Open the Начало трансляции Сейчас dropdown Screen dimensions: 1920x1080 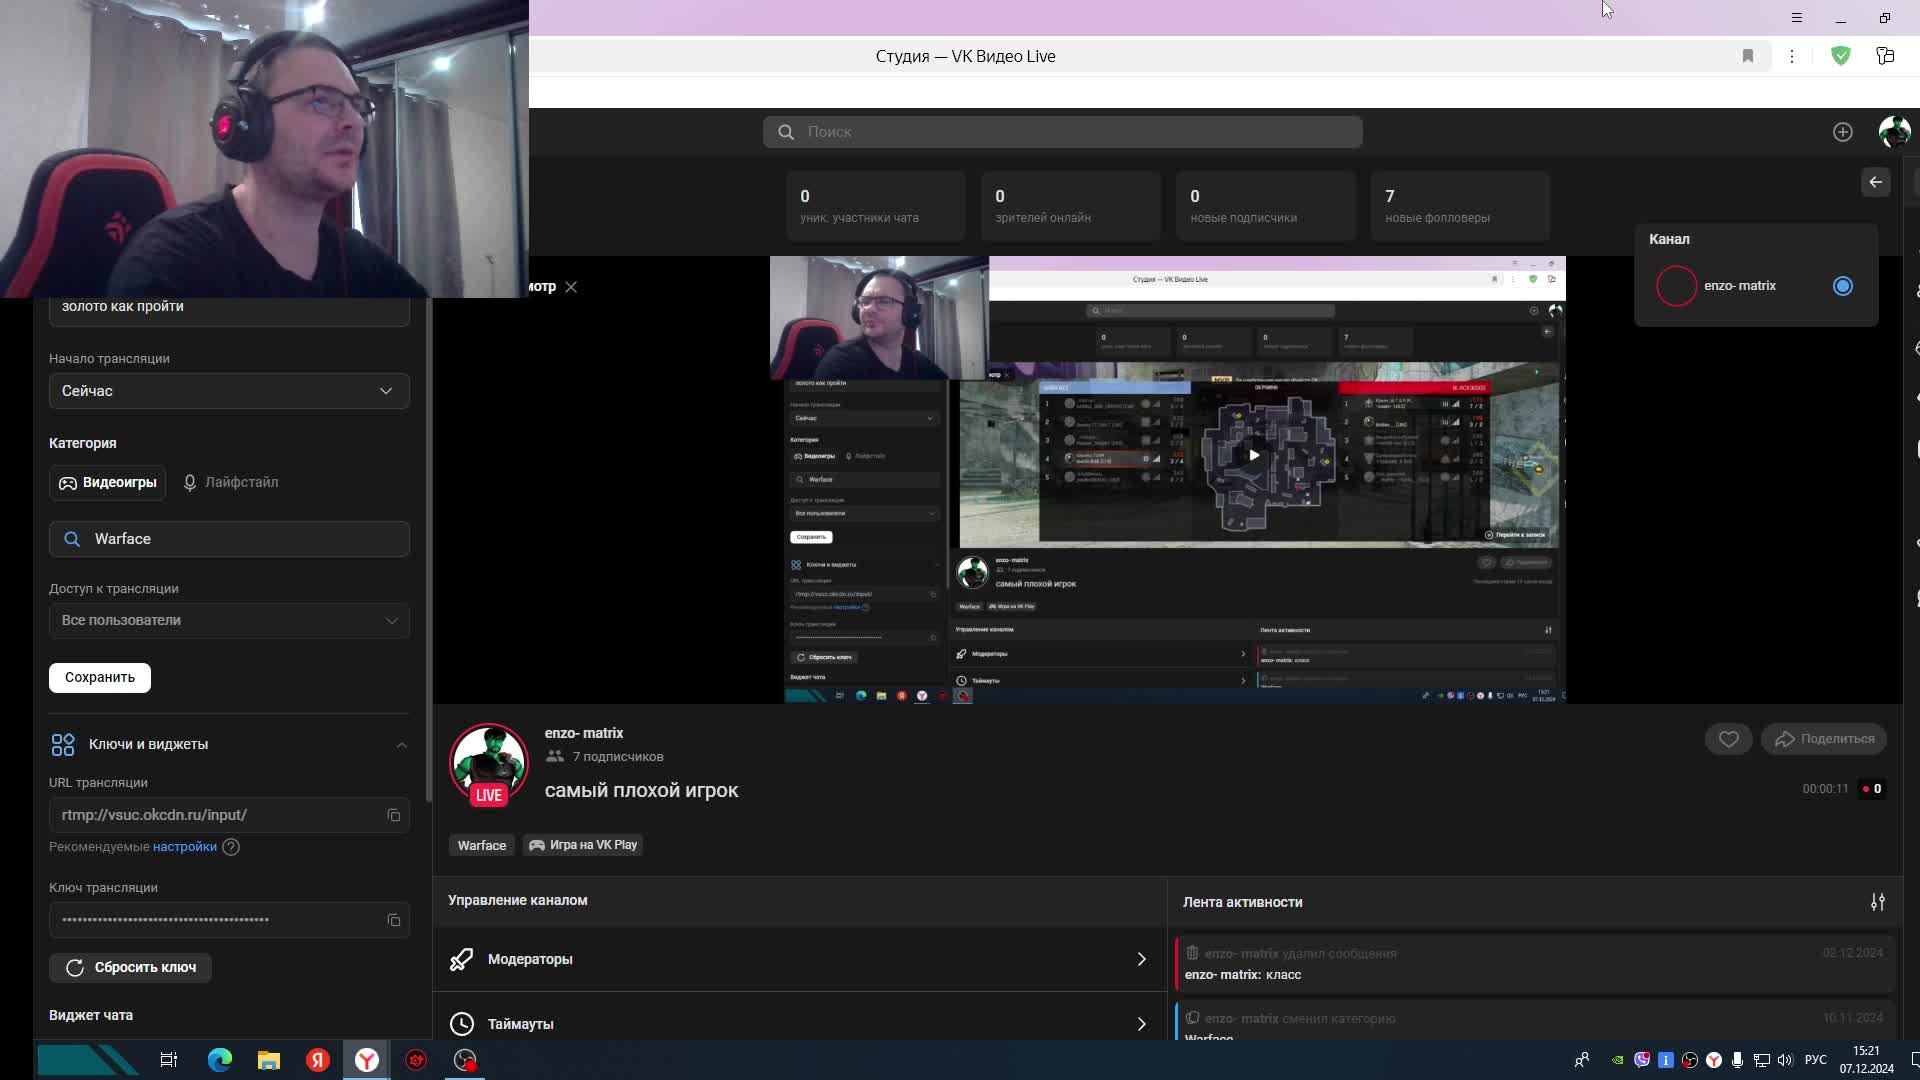pos(229,391)
